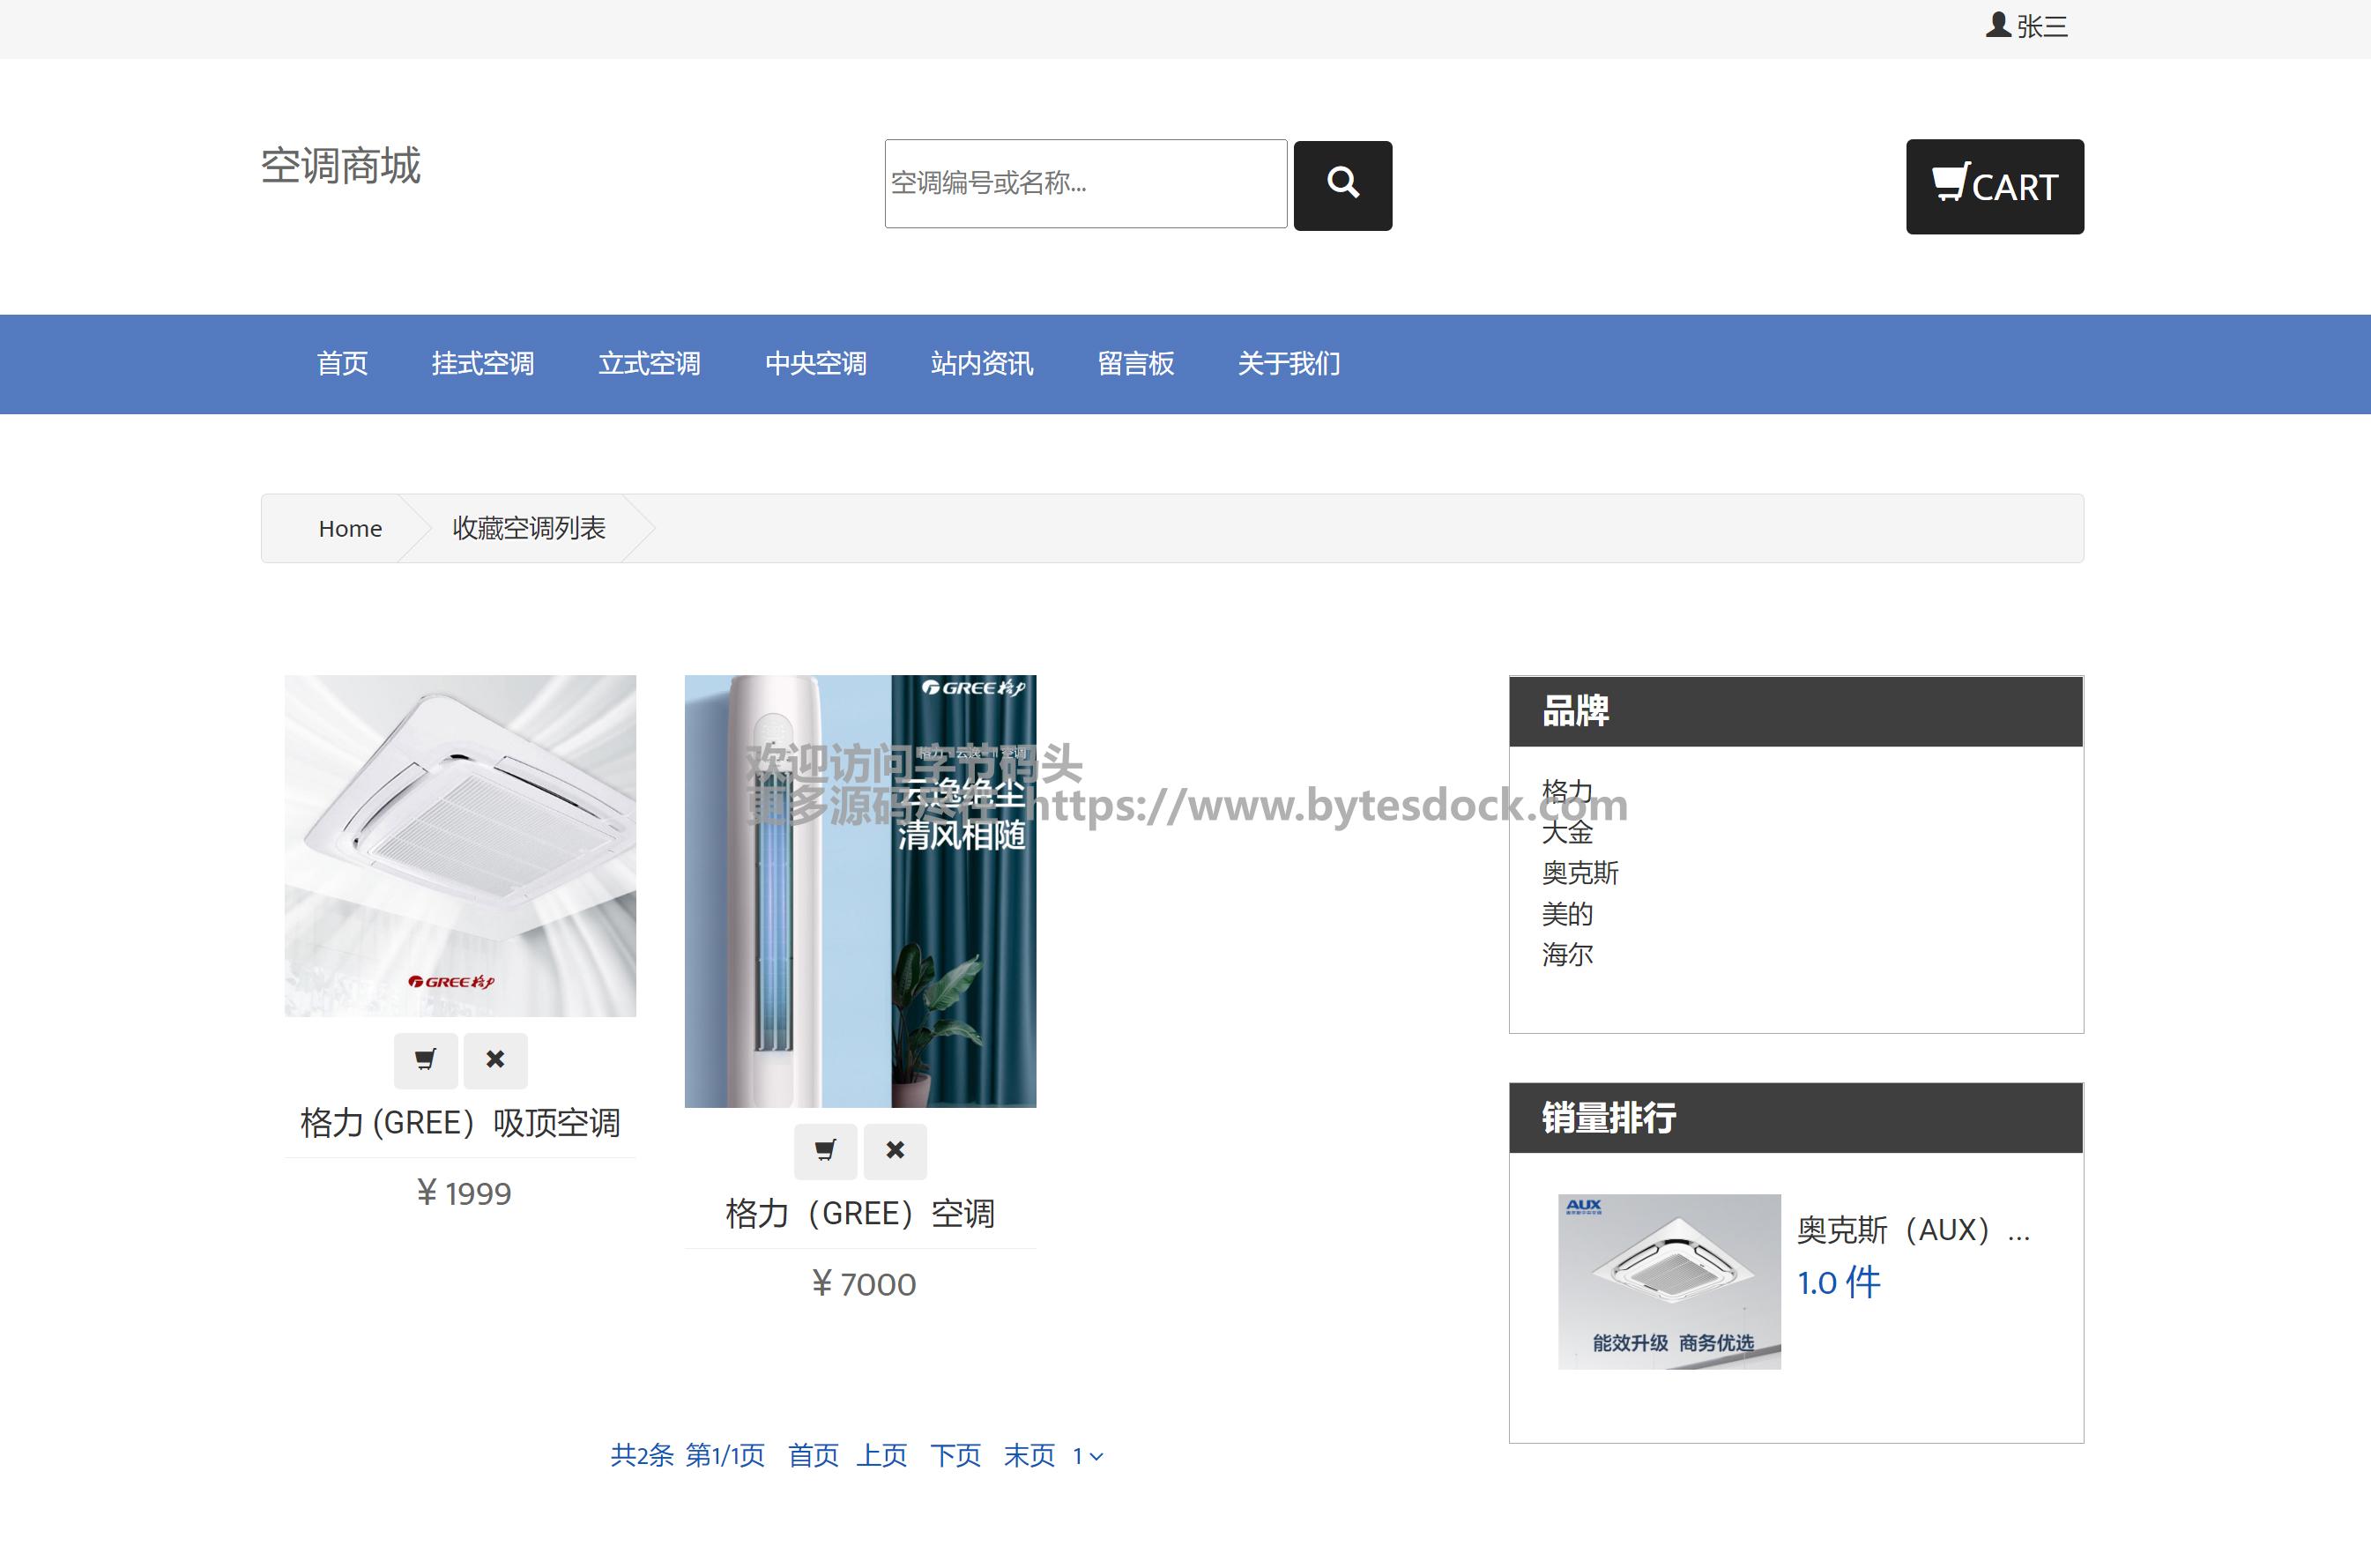
Task: Go to 挂式空调 menu
Action: [x=483, y=364]
